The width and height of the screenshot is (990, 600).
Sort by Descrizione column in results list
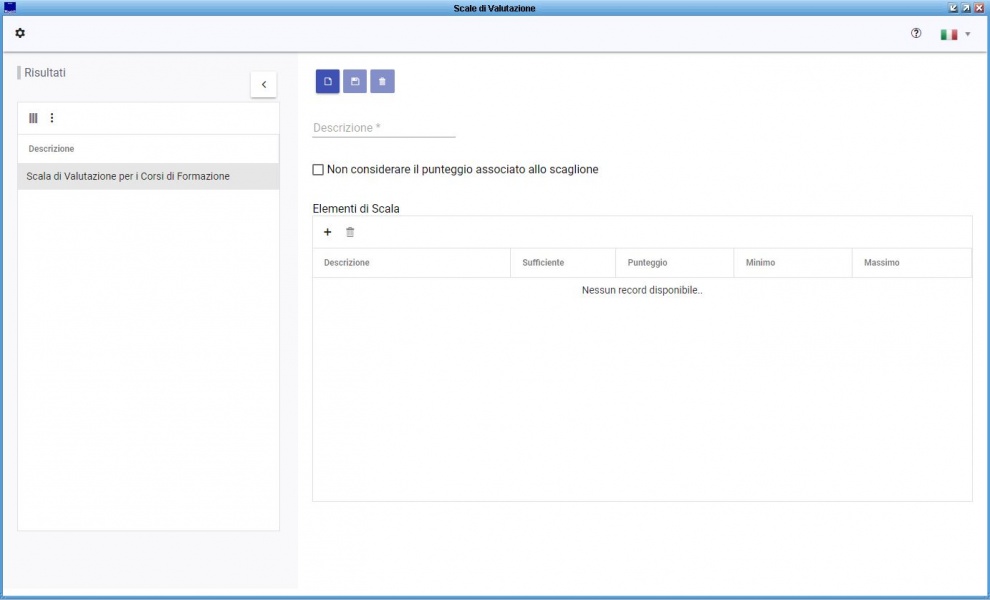coord(52,149)
